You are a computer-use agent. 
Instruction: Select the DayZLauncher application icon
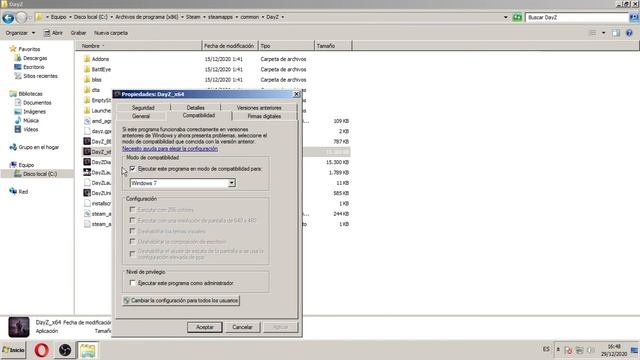pos(87,172)
